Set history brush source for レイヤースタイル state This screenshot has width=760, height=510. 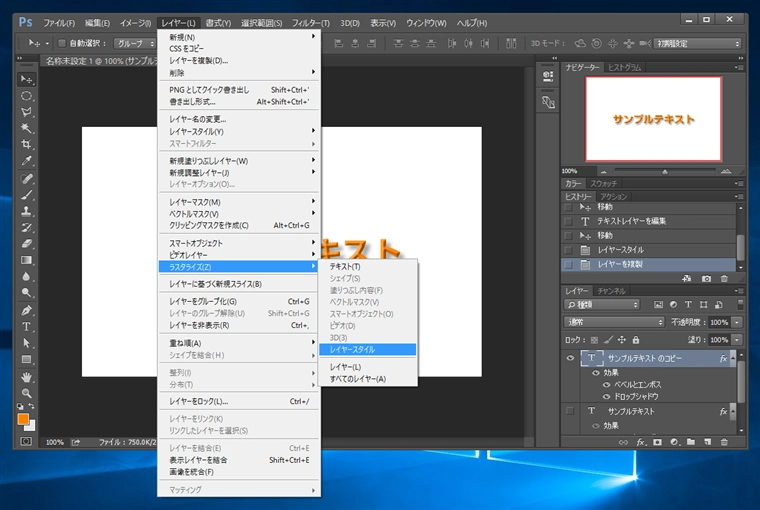click(x=569, y=250)
